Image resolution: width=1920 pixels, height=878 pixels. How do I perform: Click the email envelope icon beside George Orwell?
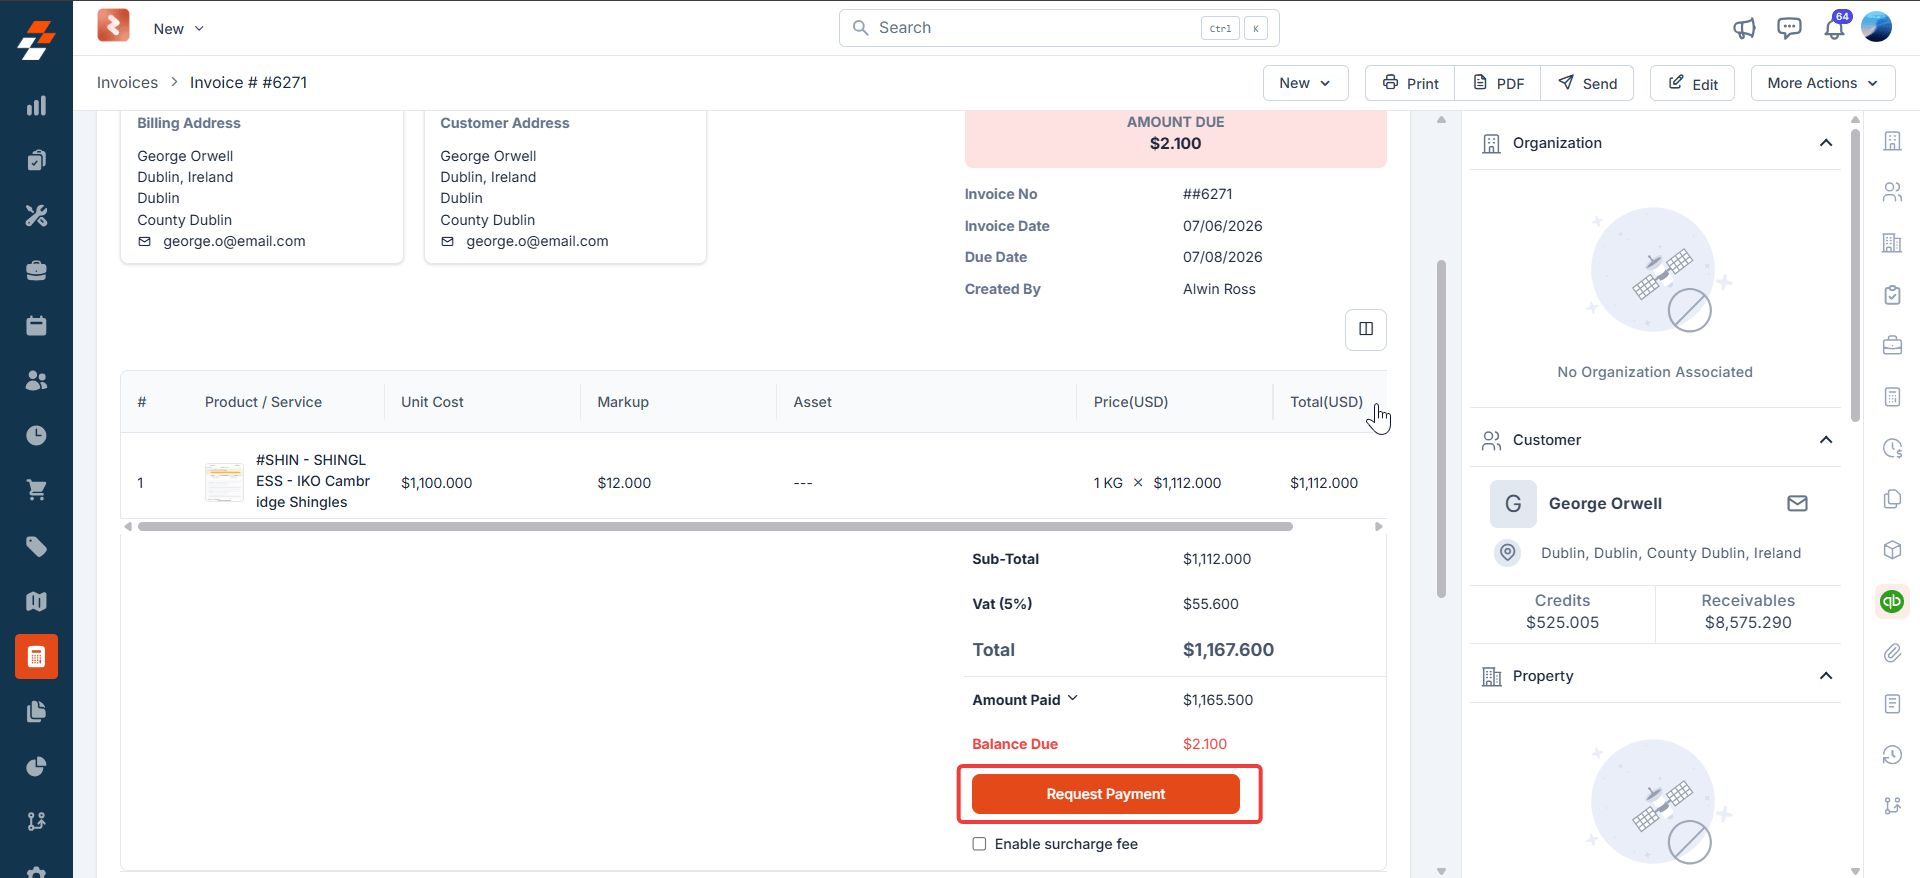(1797, 503)
